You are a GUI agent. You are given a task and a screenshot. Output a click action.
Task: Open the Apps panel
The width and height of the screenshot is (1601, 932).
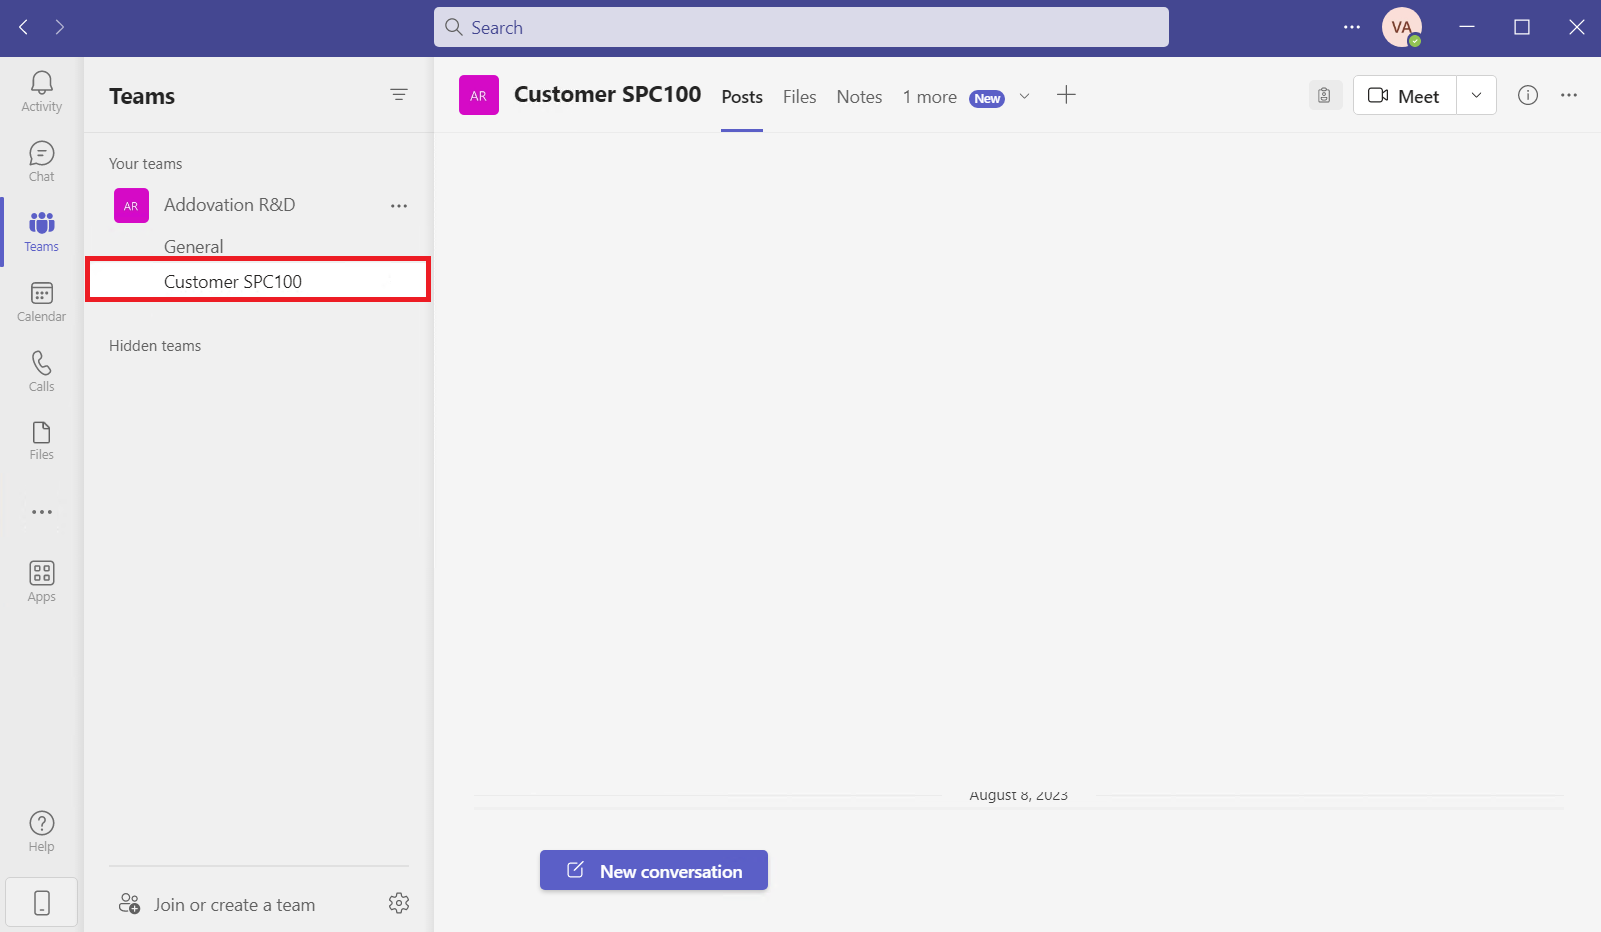click(x=41, y=580)
